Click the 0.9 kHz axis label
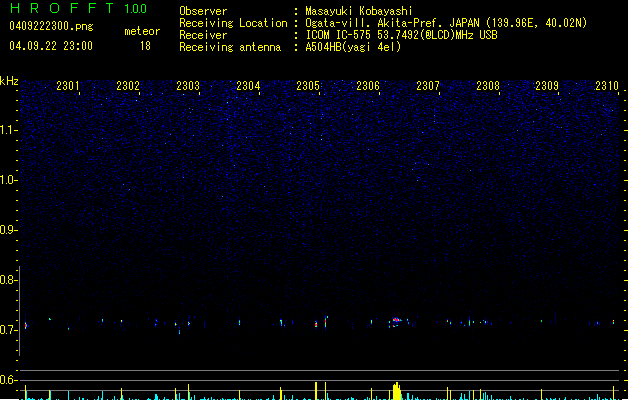 pos(9,230)
